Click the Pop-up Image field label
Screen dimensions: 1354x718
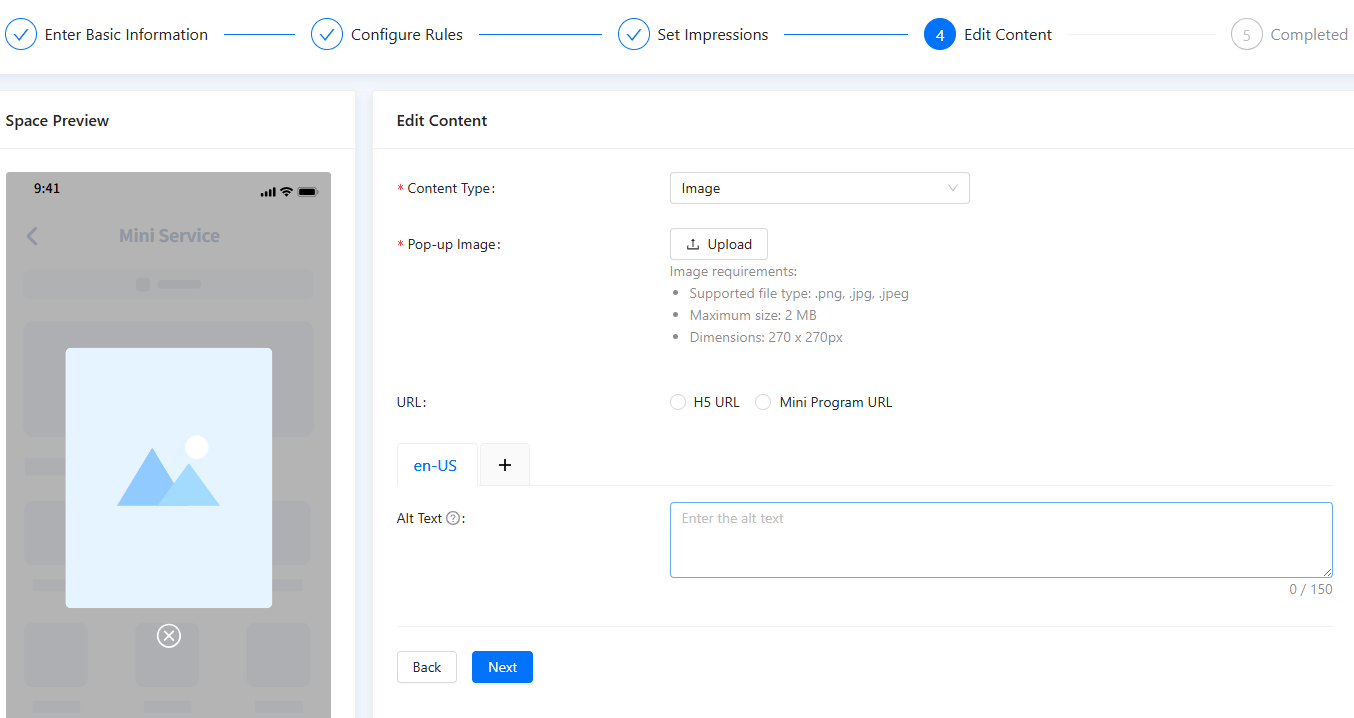click(x=453, y=244)
